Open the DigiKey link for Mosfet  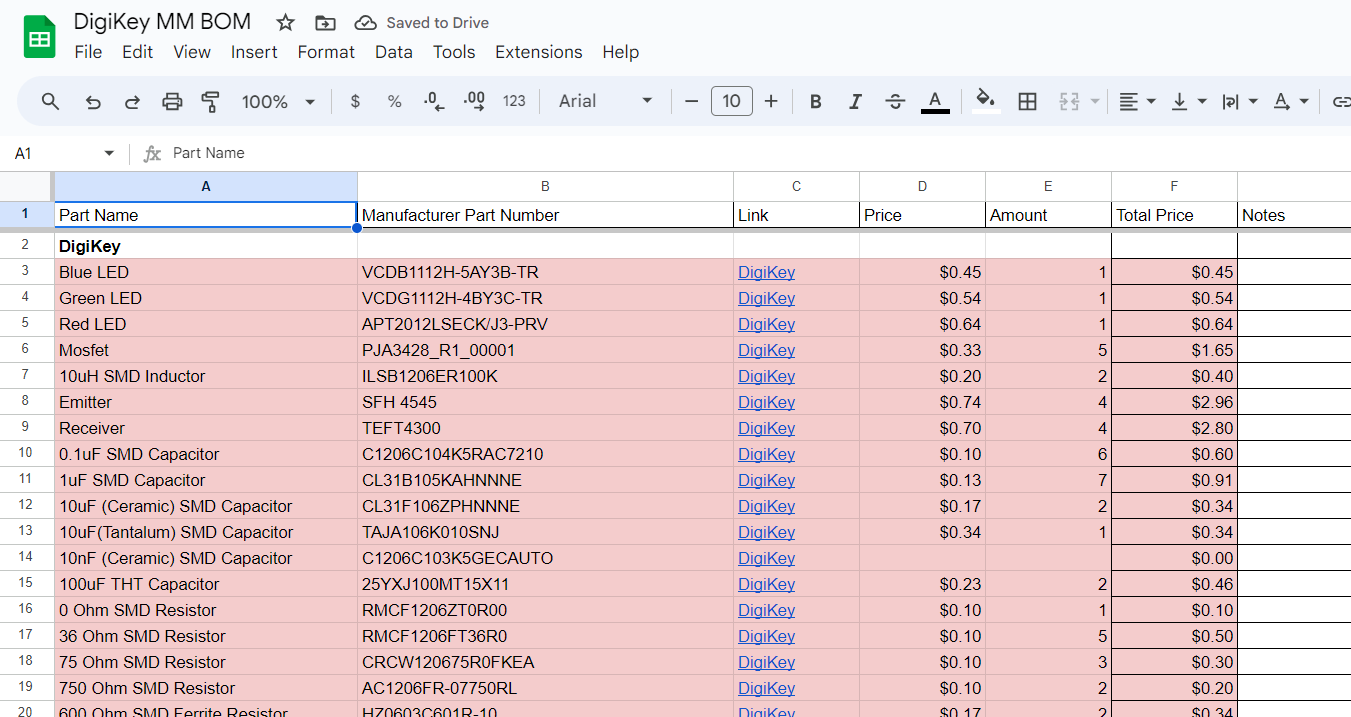(x=766, y=350)
